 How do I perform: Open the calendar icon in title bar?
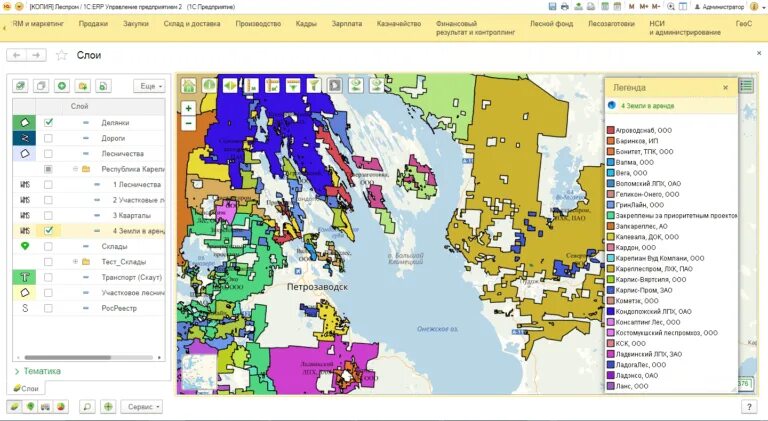(x=618, y=7)
